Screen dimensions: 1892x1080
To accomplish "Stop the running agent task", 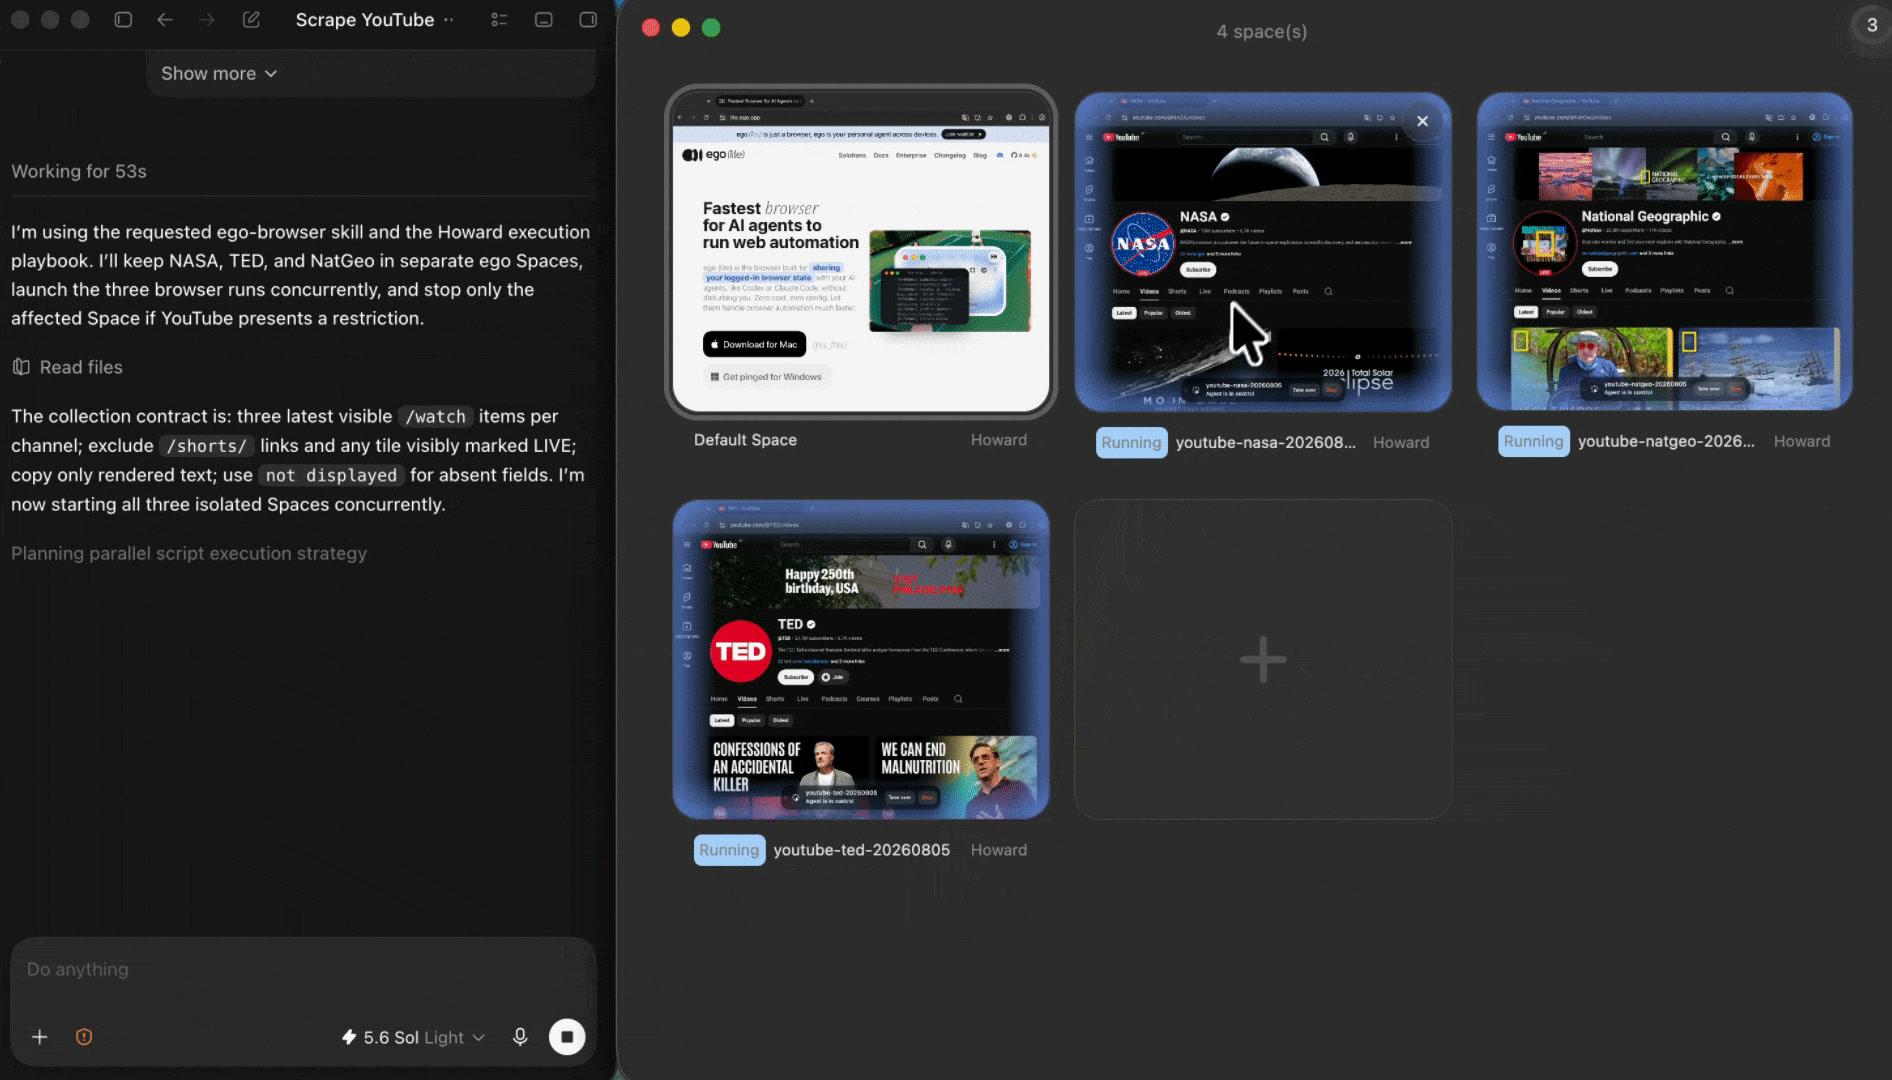I will point(567,1037).
